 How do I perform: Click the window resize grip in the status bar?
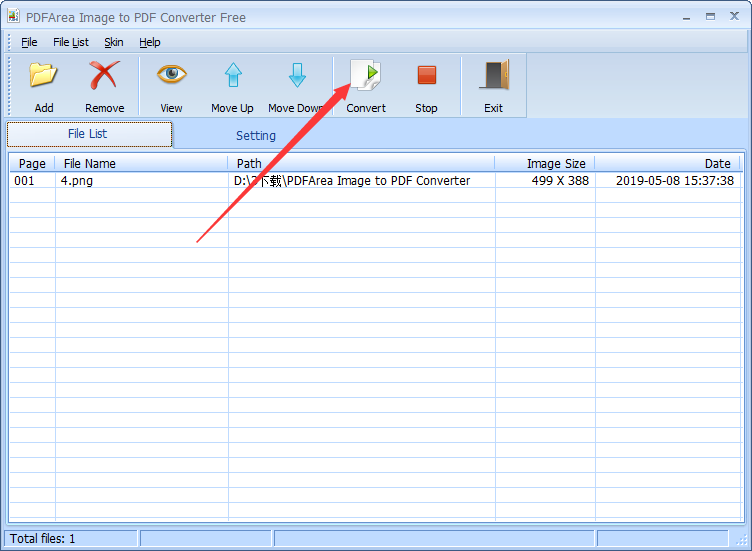tap(741, 539)
